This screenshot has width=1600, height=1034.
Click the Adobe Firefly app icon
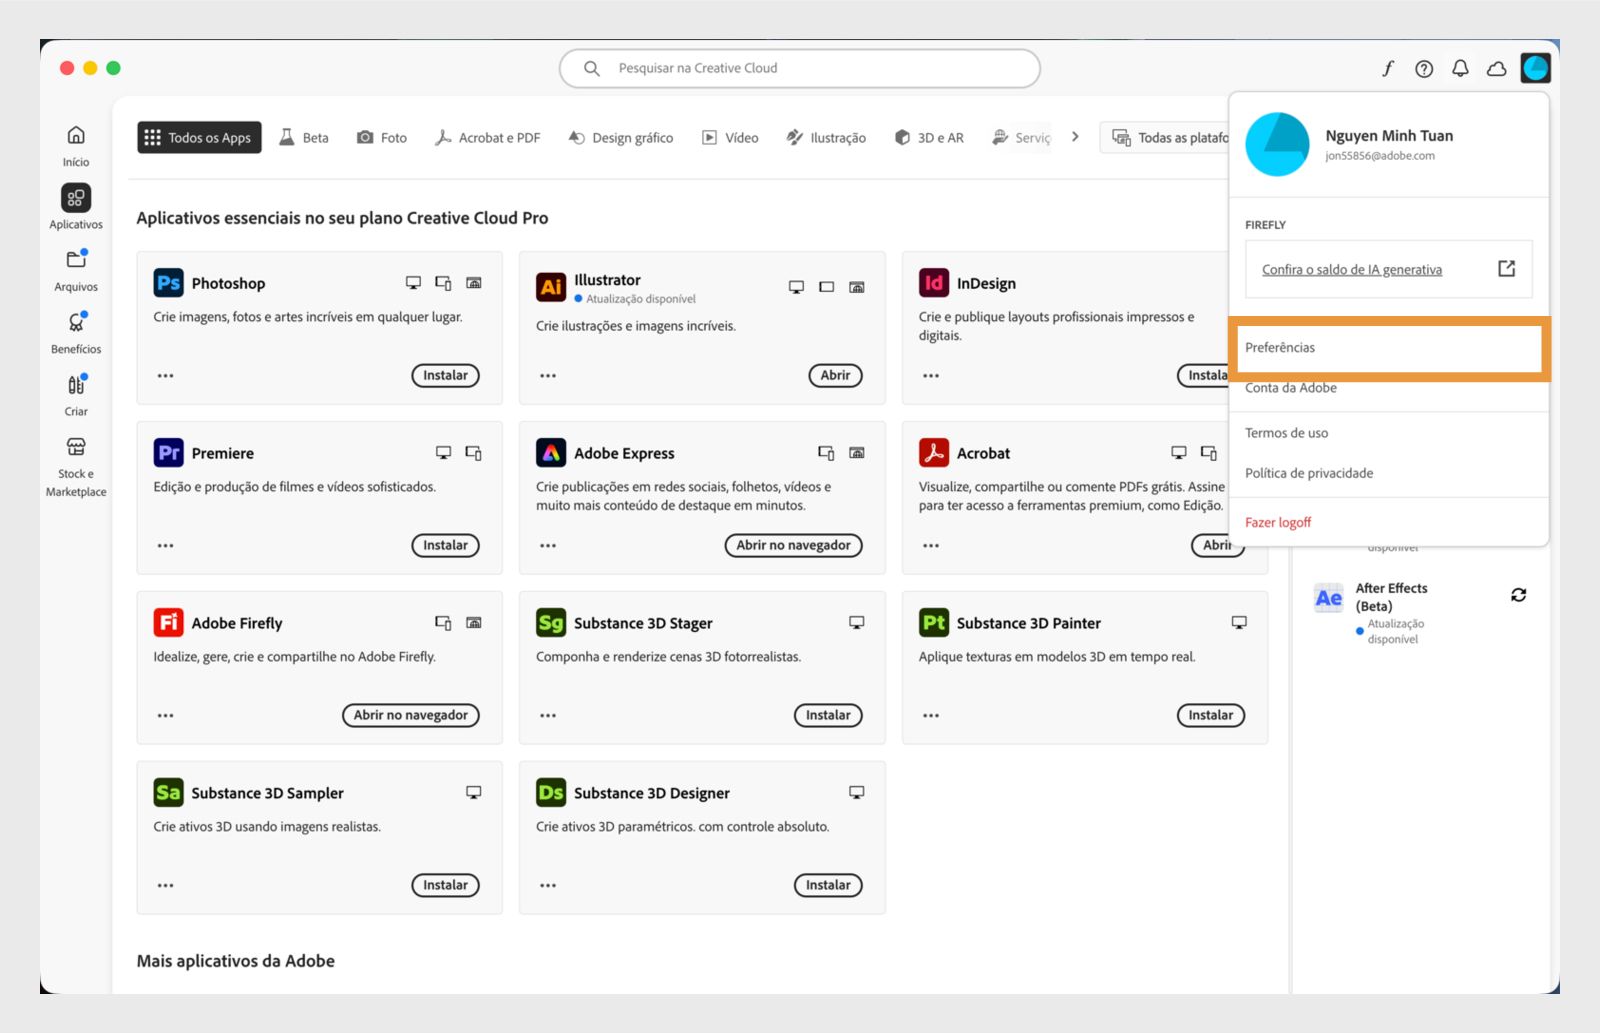tap(168, 623)
